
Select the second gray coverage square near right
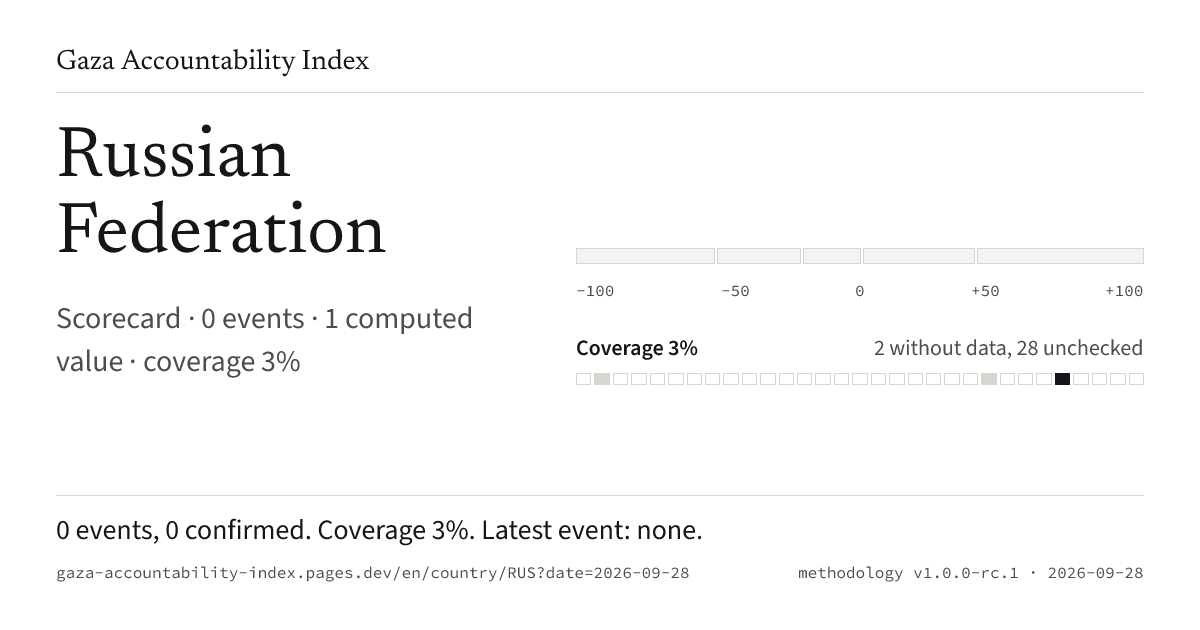tap(989, 379)
